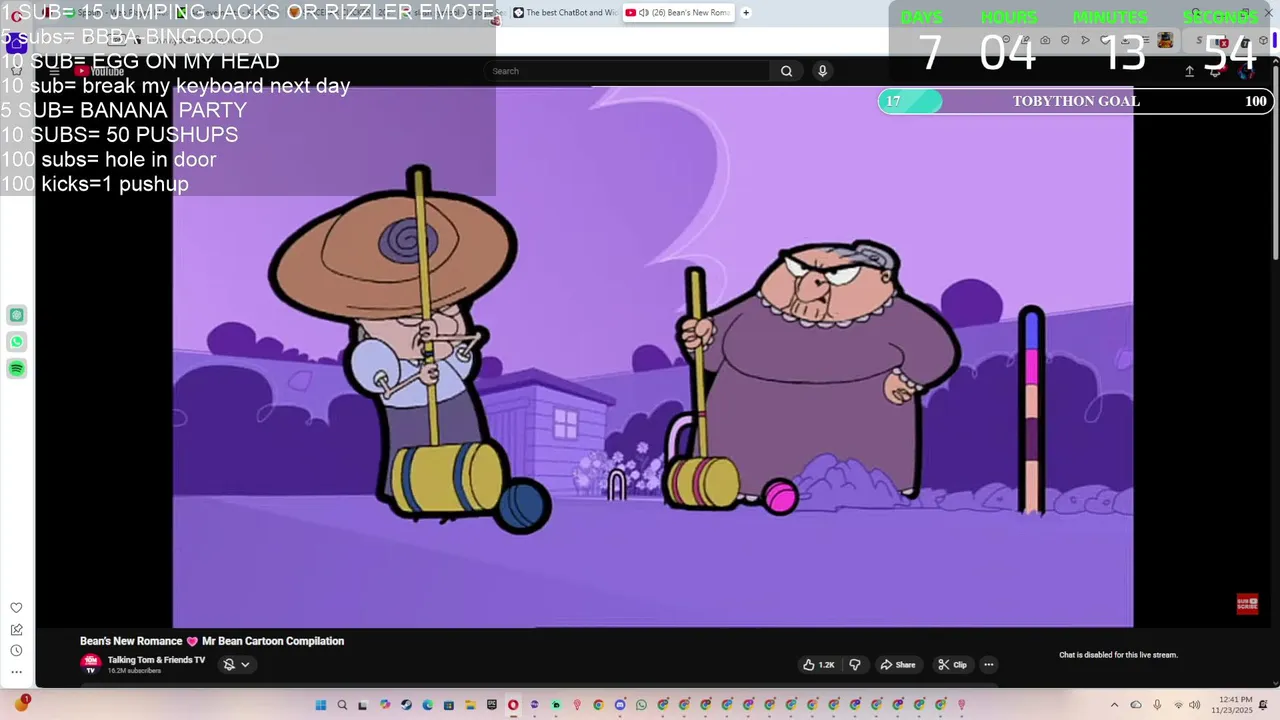This screenshot has height=720, width=1280.
Task: Click the Subscribe watermark on the video
Action: (1247, 604)
